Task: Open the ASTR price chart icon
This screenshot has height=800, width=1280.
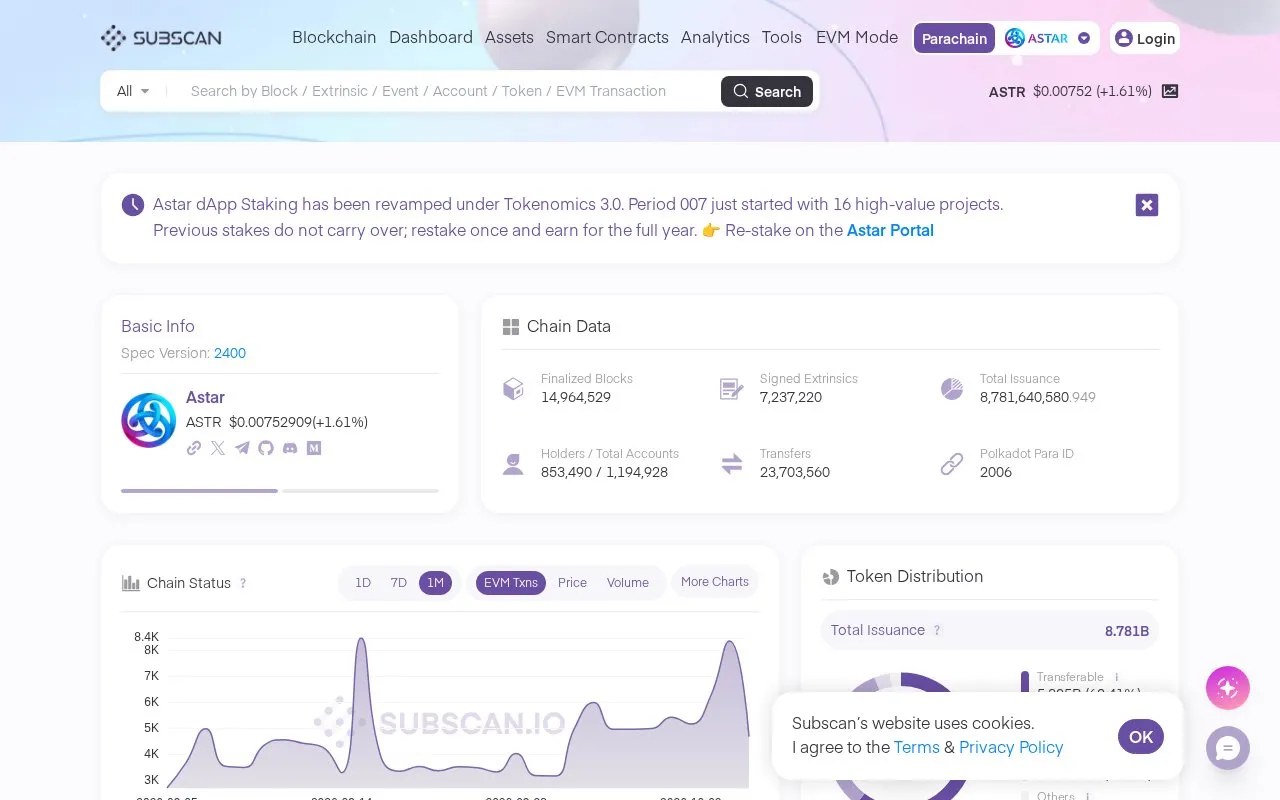Action: pos(1170,91)
